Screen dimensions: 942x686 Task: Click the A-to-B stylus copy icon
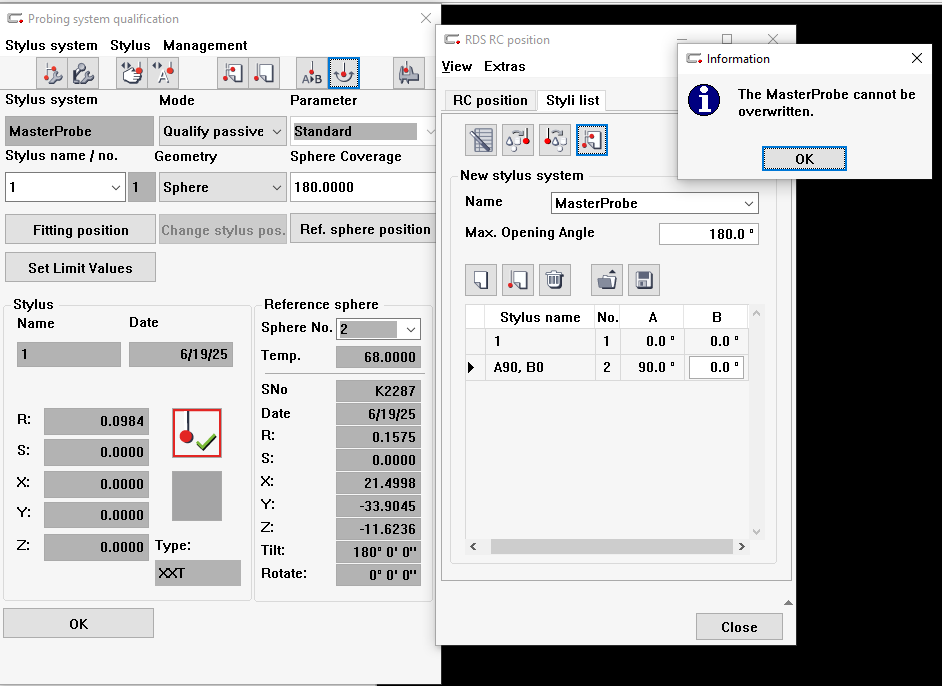point(312,73)
